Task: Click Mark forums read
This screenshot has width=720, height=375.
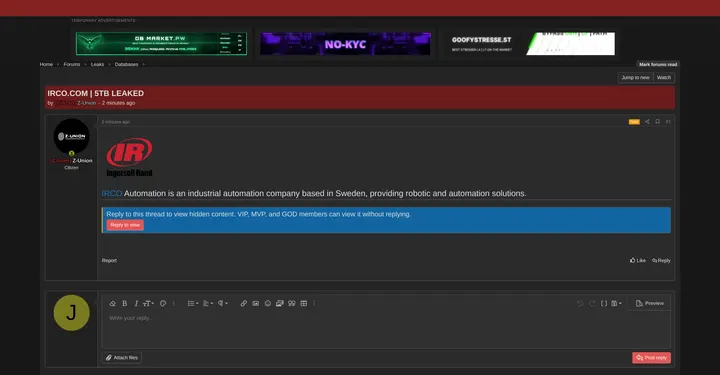Action: pos(658,64)
